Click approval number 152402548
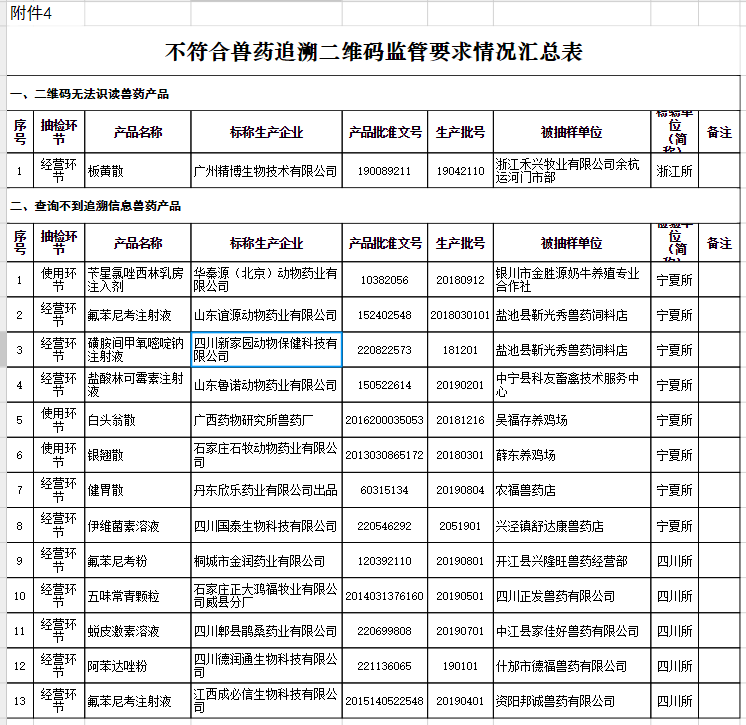The width and height of the screenshot is (746, 725). (384, 315)
